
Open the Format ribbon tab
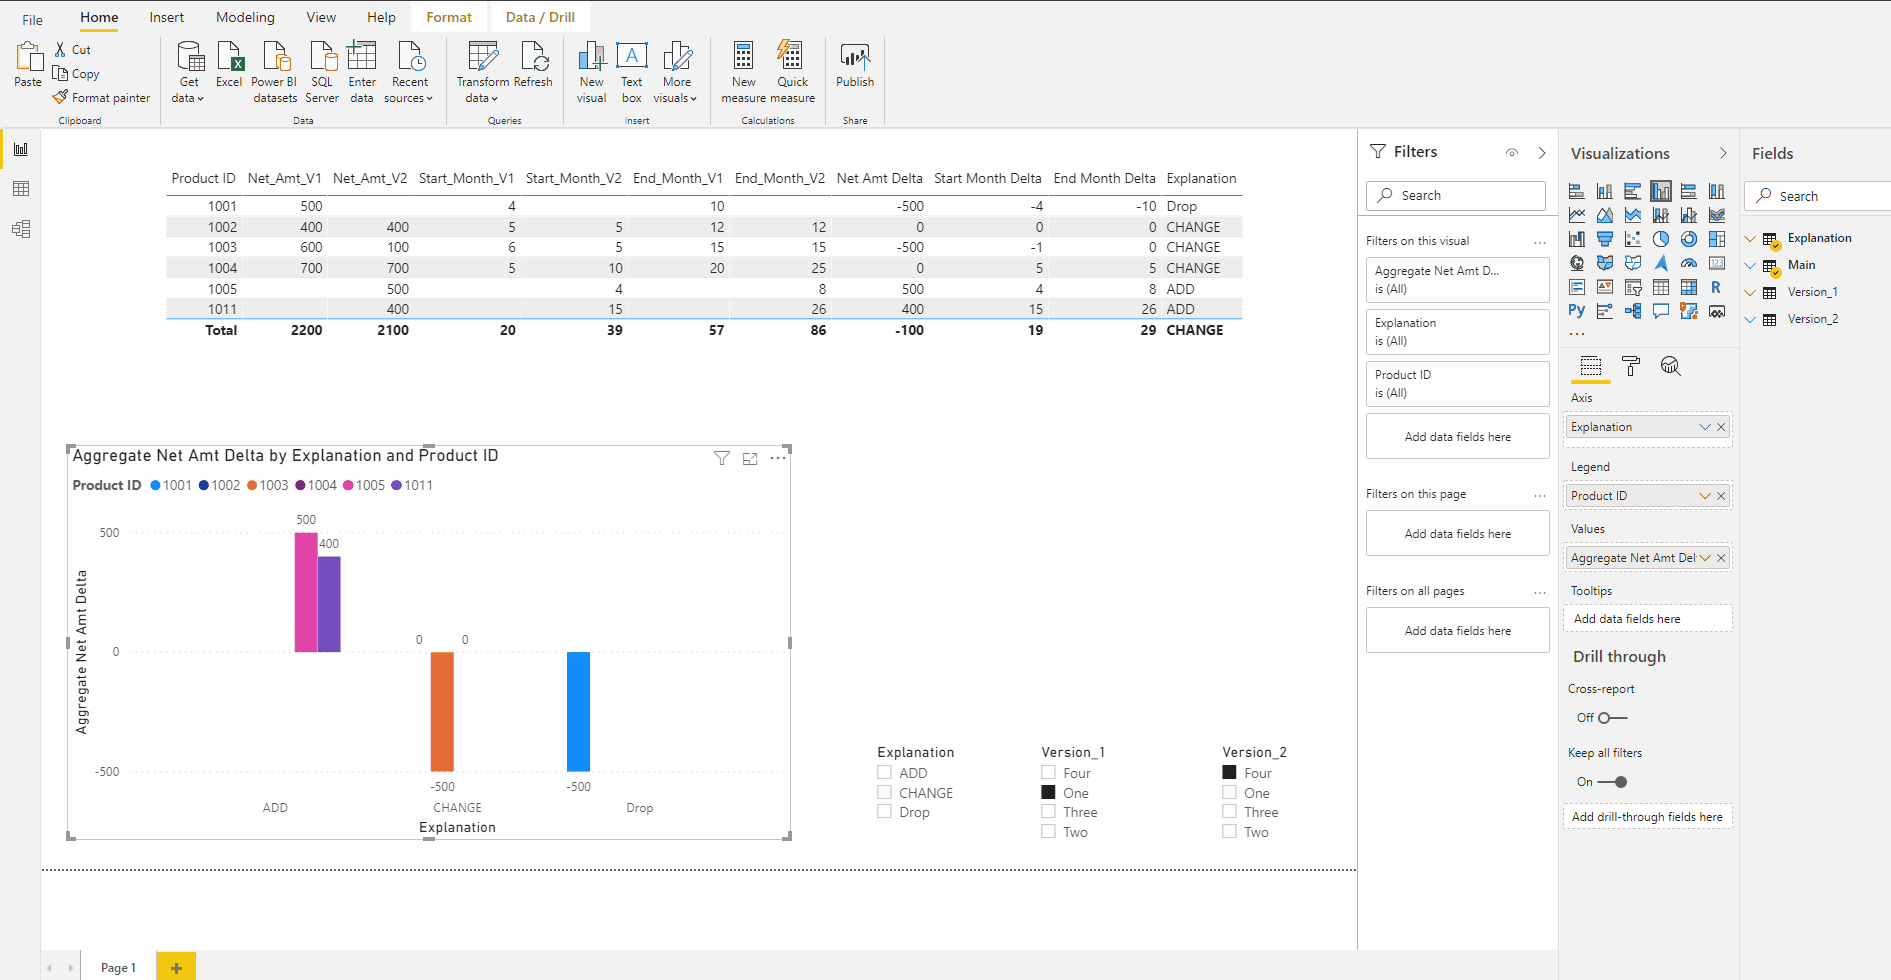point(449,17)
